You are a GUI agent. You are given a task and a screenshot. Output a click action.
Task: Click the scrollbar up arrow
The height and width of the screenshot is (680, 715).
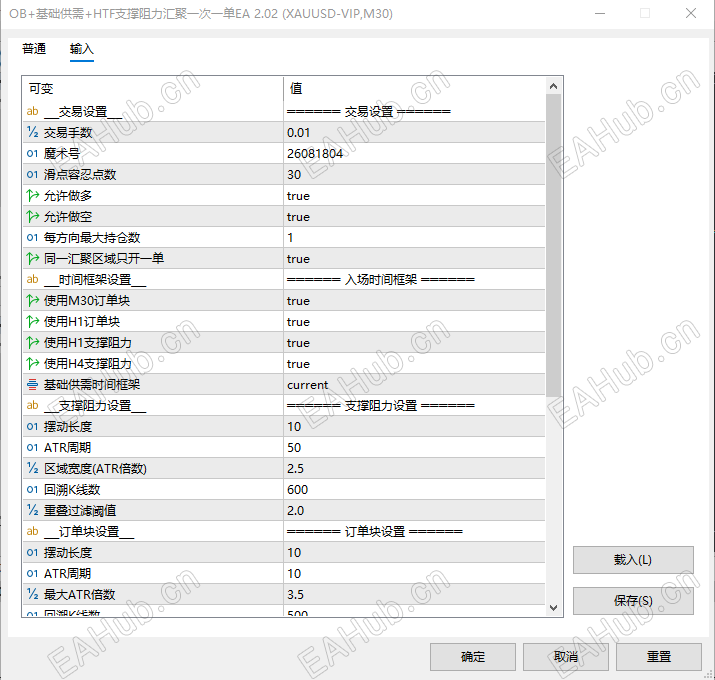tap(554, 86)
